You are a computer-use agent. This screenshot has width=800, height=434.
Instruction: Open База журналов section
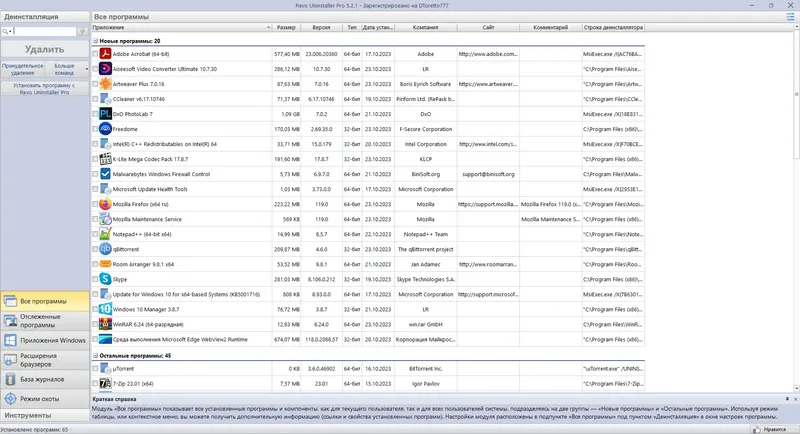click(45, 379)
